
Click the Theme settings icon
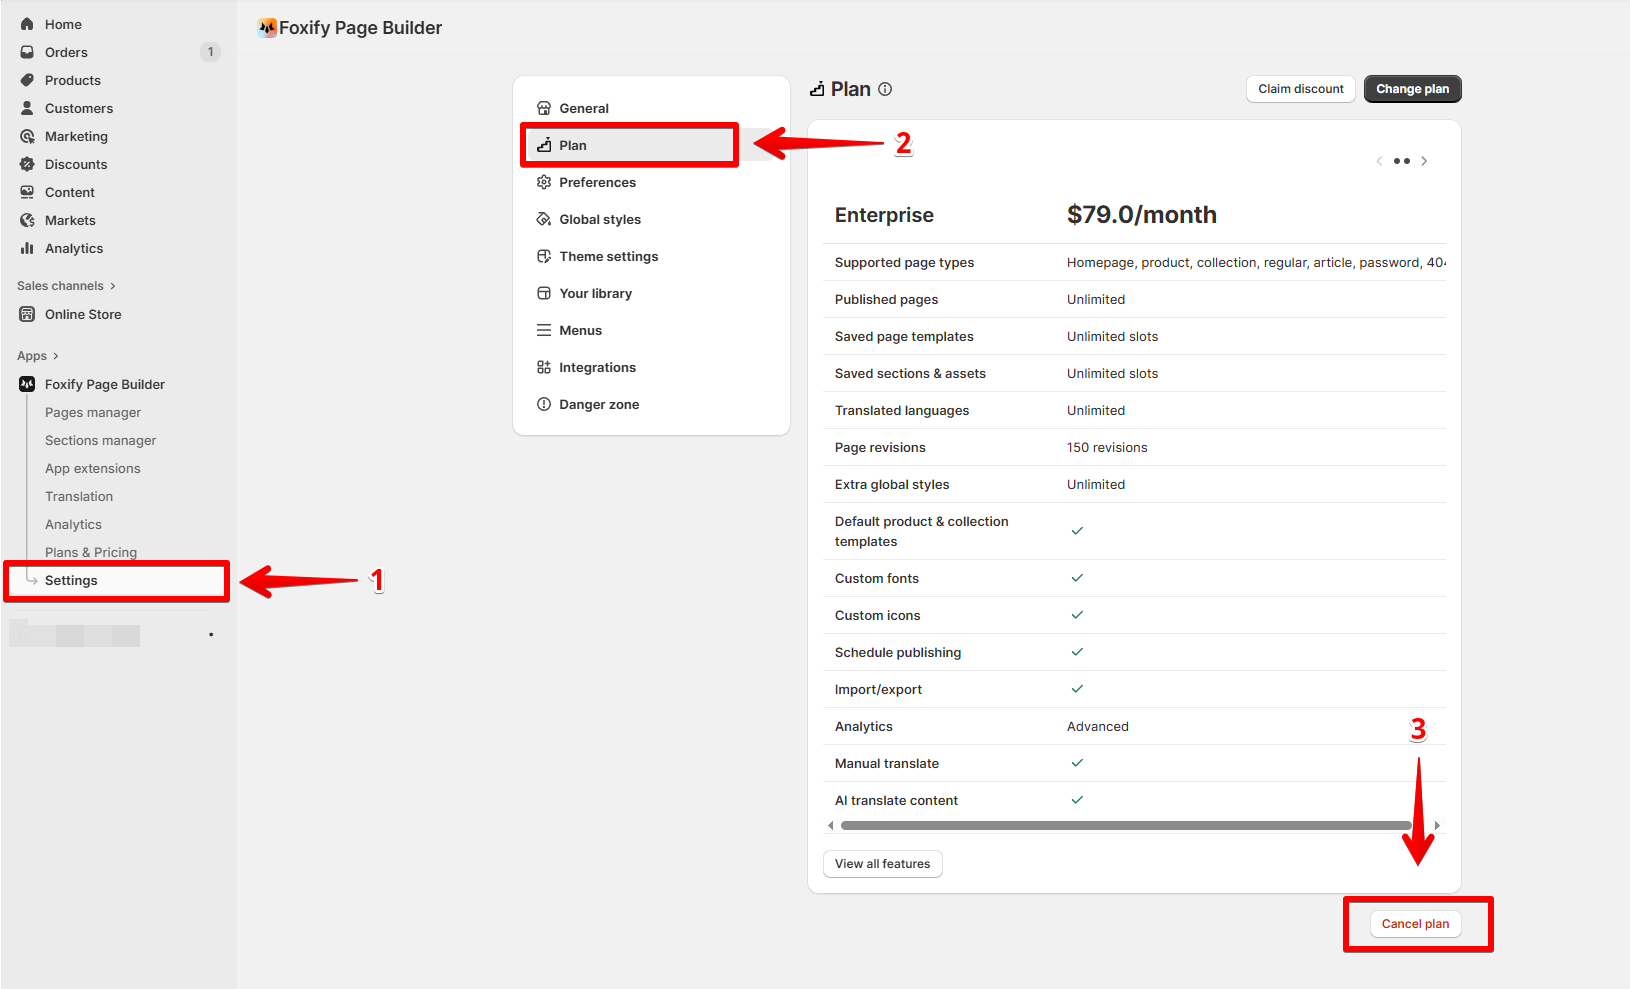(x=544, y=256)
